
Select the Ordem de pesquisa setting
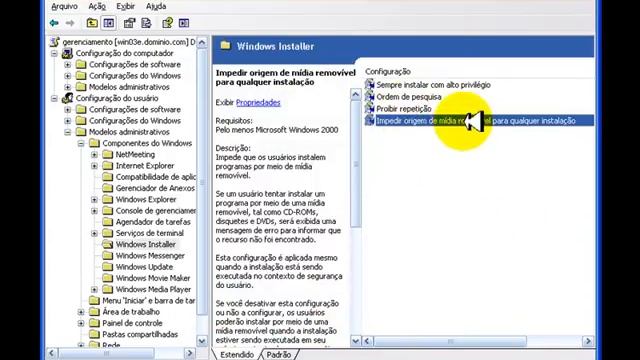(409, 97)
